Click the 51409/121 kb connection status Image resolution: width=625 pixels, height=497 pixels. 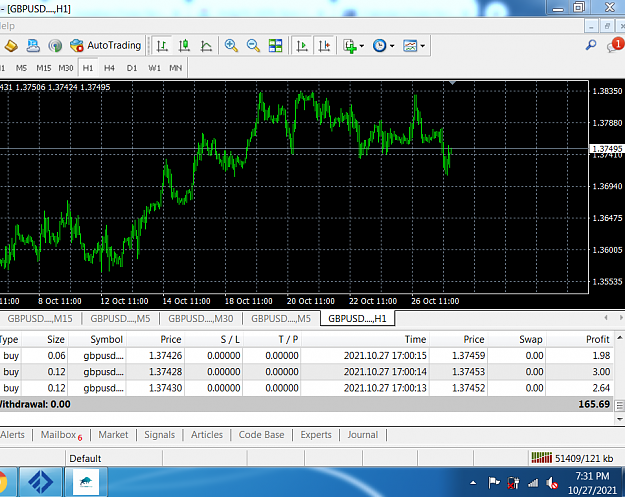[572, 458]
